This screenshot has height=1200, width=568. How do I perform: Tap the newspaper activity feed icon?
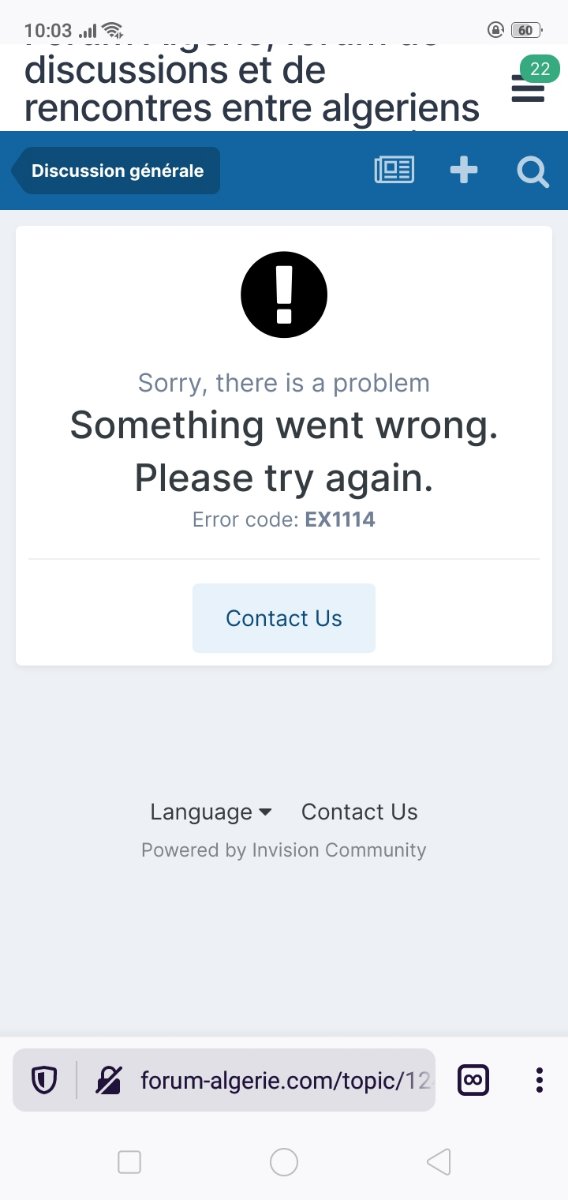point(394,170)
